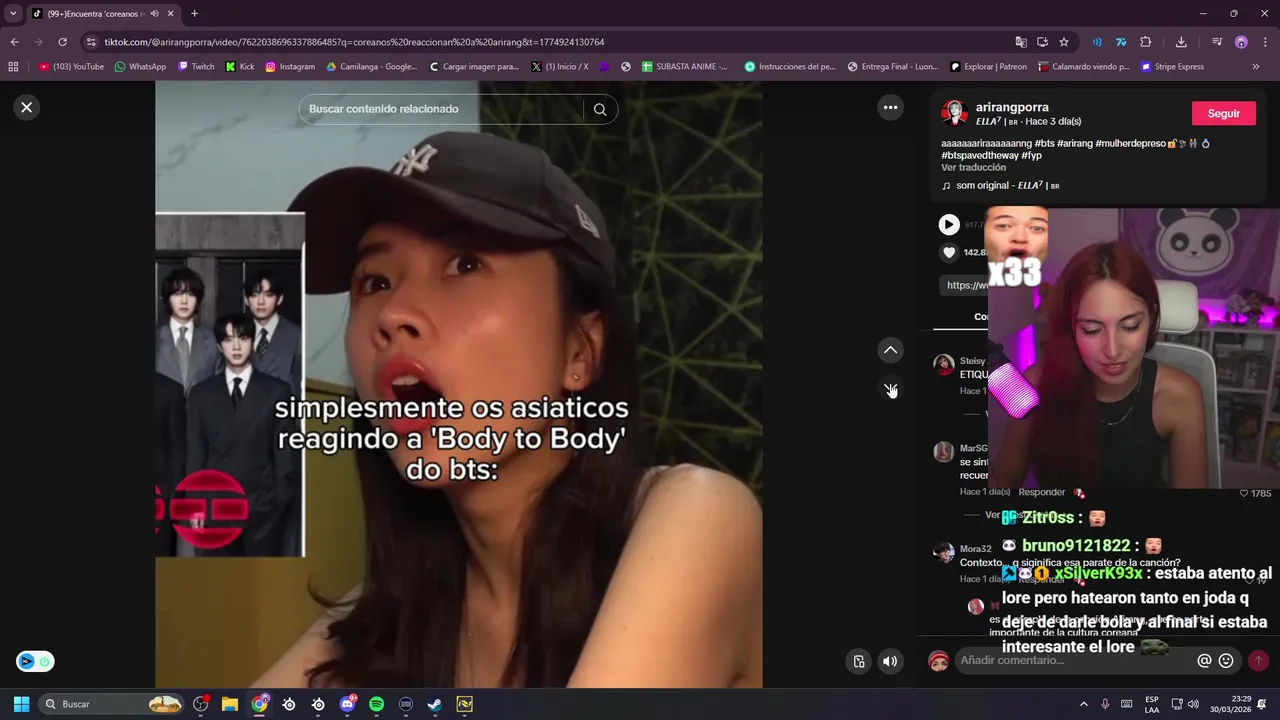Open Steisy commenter avatar

coord(943,364)
